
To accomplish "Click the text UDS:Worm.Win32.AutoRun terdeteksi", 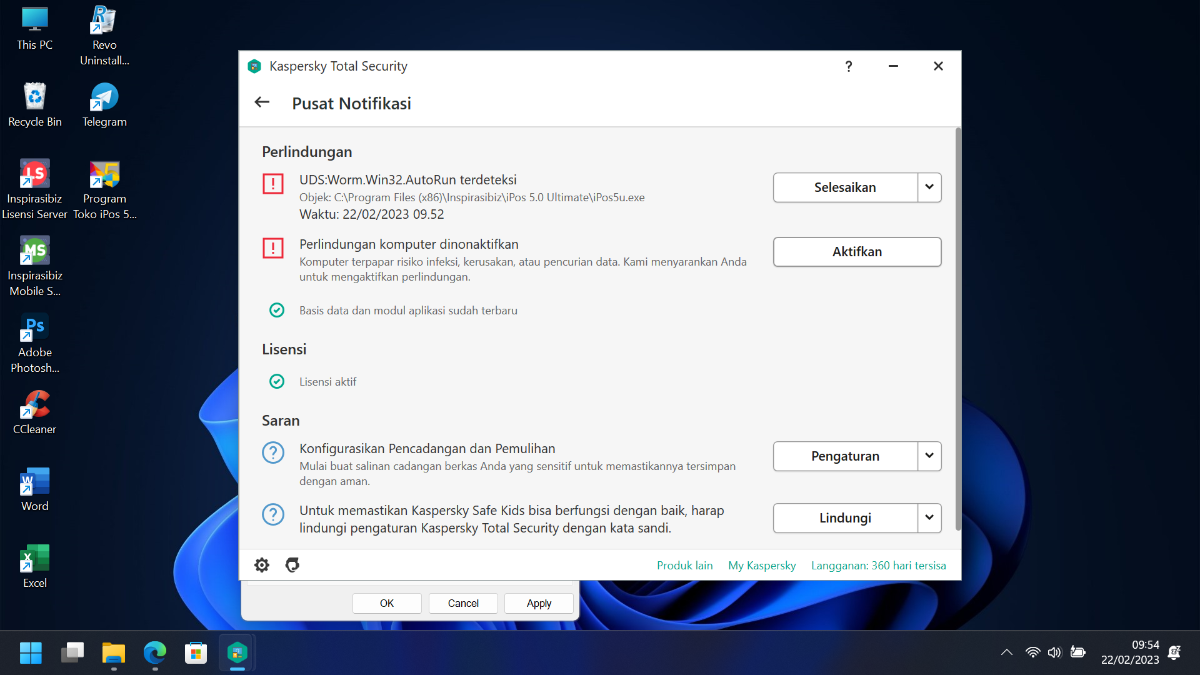I will tap(408, 180).
